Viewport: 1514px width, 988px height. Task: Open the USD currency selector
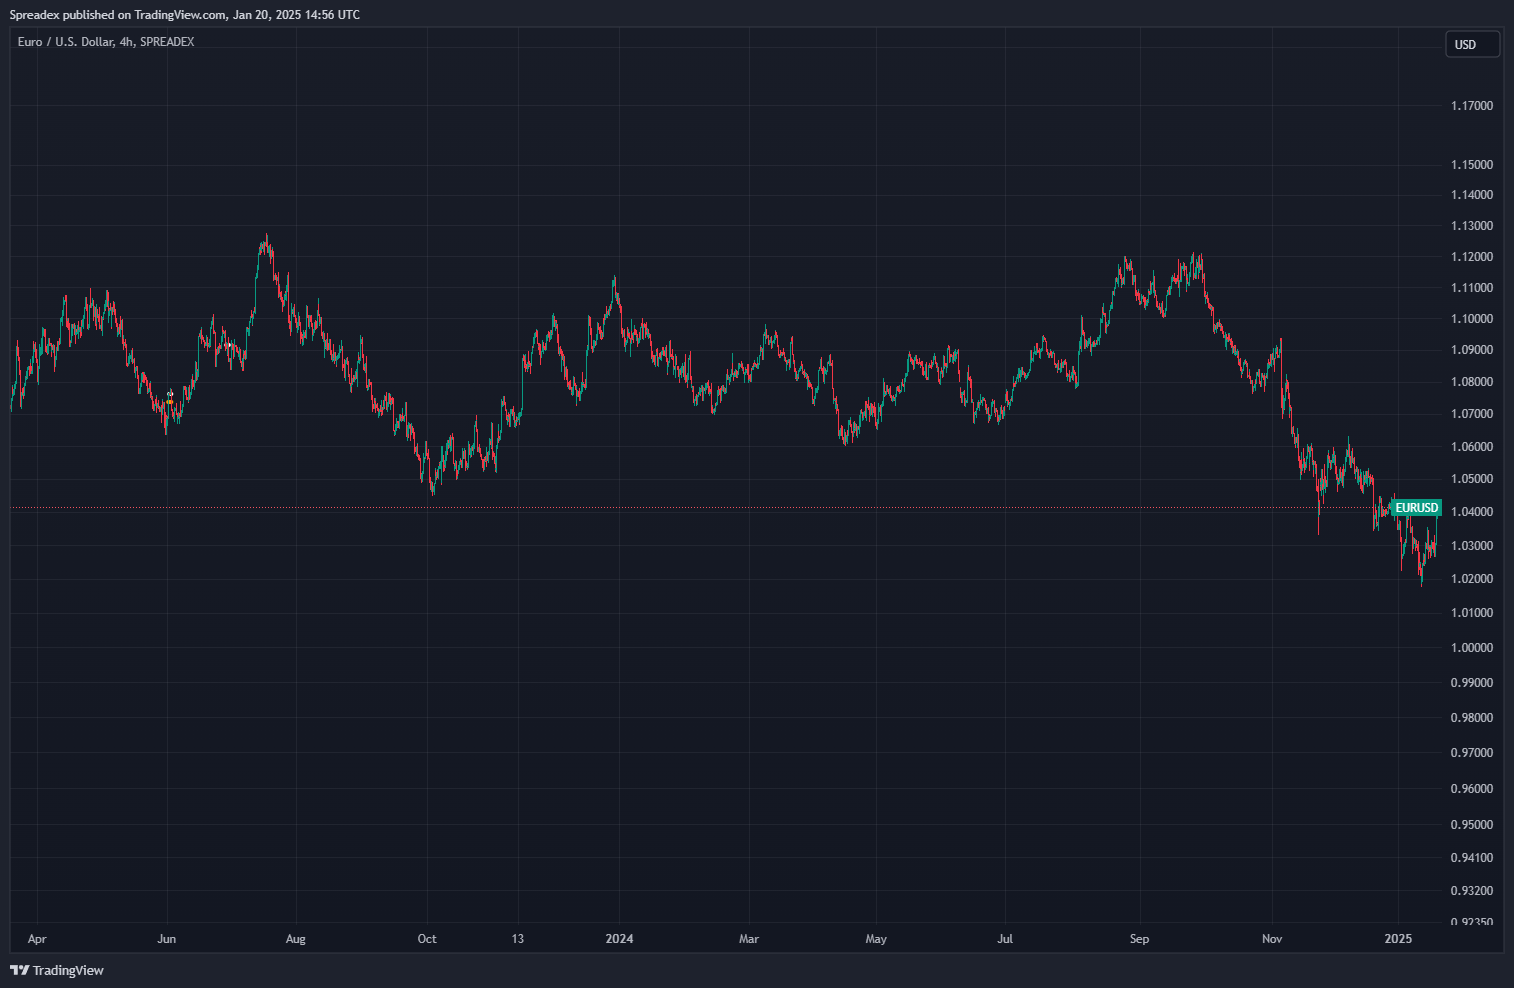[1472, 44]
